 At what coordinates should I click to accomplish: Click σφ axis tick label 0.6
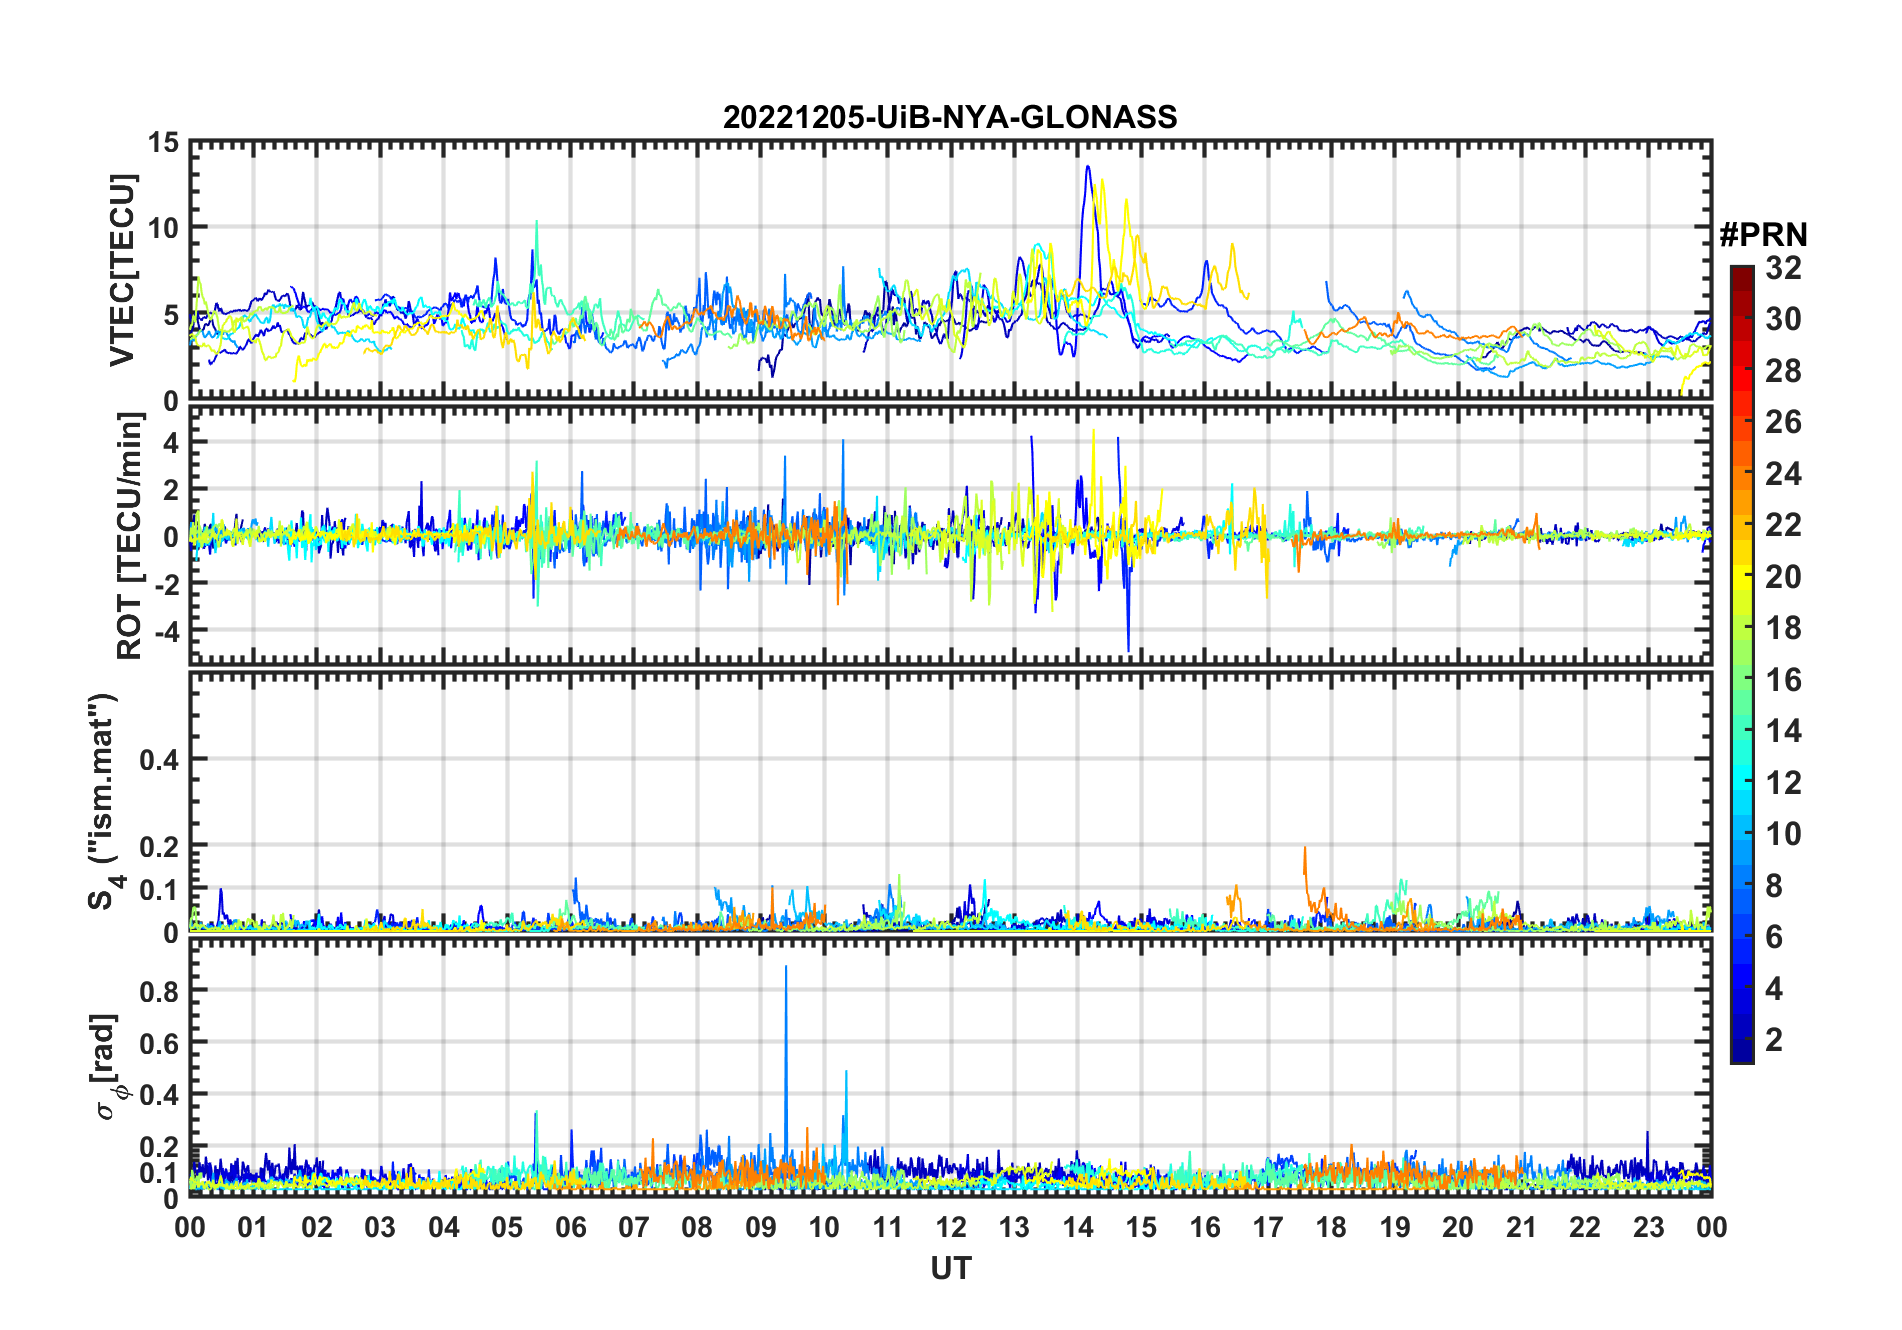point(160,1043)
